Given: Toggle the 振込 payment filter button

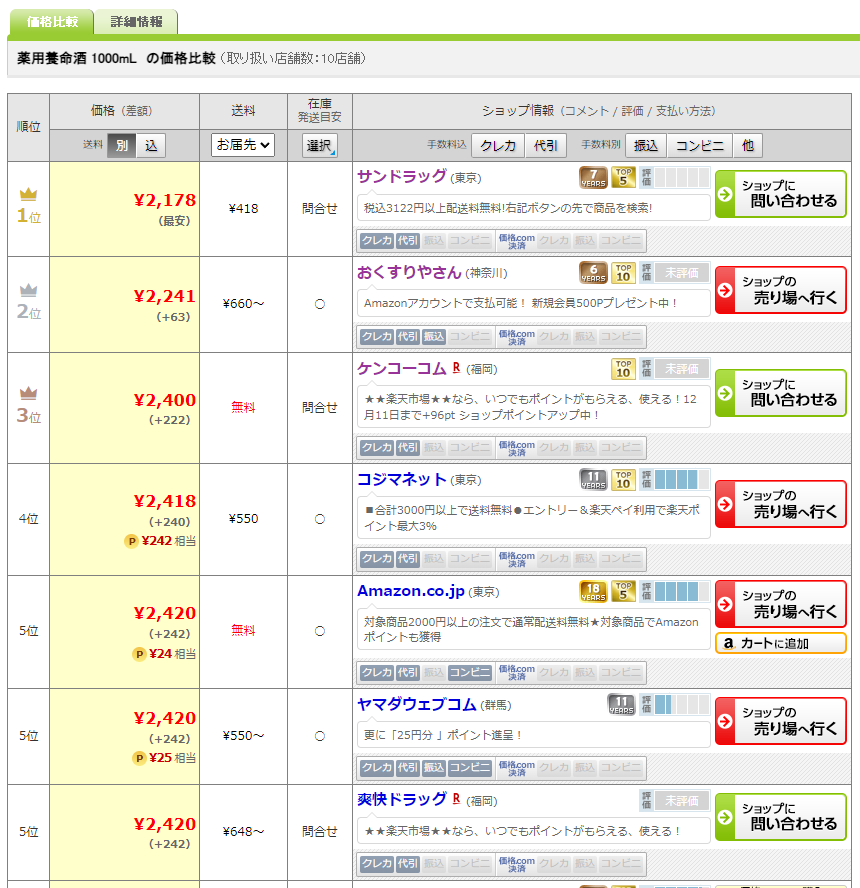Looking at the screenshot, I should [646, 146].
